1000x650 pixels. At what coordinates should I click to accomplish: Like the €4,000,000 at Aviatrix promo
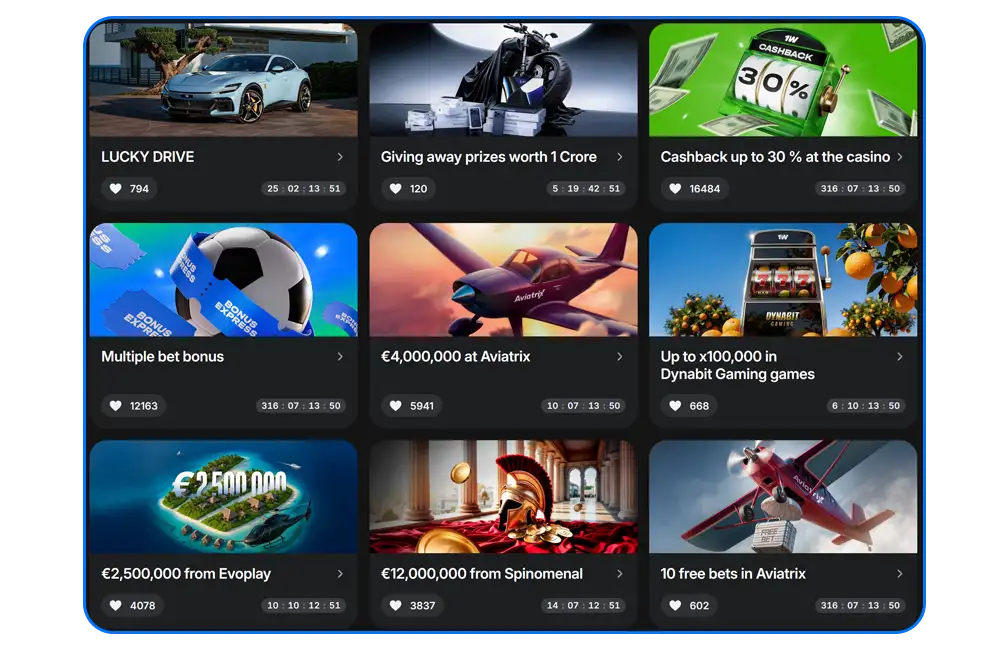(x=395, y=406)
